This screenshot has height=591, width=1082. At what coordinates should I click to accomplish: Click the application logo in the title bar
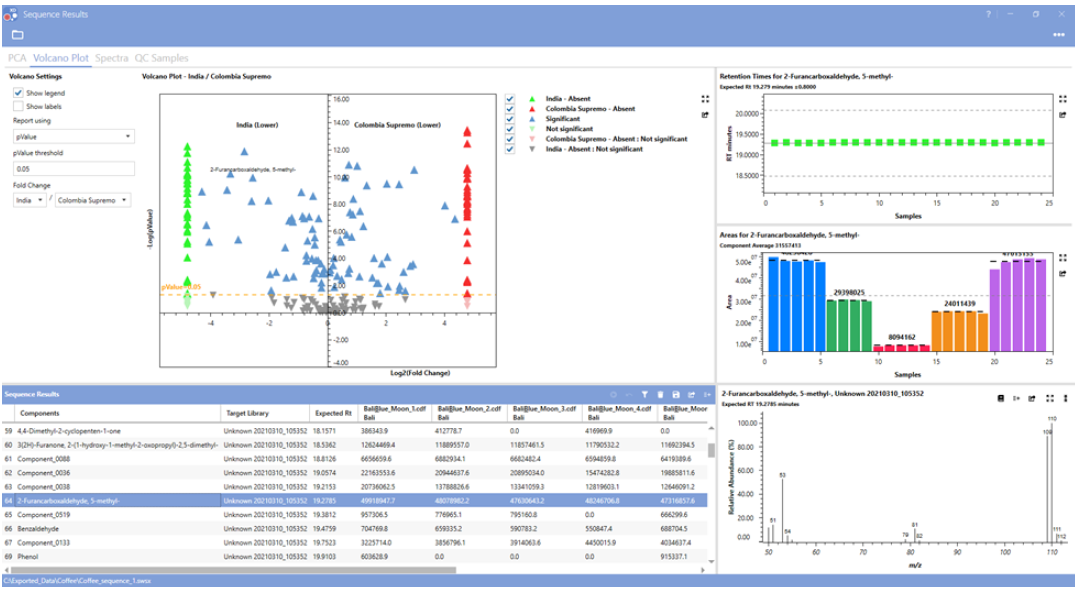click(x=10, y=14)
